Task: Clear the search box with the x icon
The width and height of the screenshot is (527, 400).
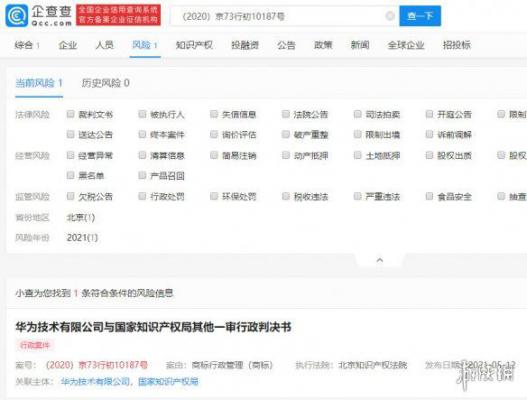Action: pyautogui.click(x=390, y=16)
